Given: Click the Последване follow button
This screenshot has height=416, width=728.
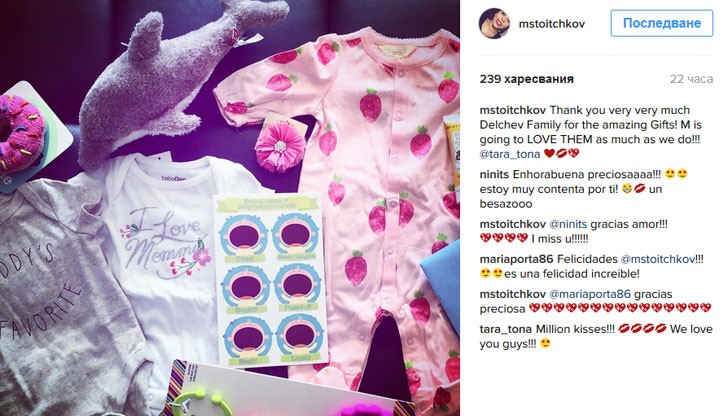Looking at the screenshot, I should pyautogui.click(x=662, y=23).
